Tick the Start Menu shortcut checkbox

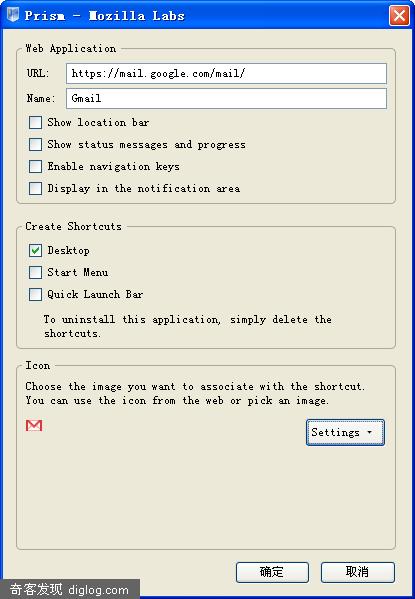pos(36,272)
